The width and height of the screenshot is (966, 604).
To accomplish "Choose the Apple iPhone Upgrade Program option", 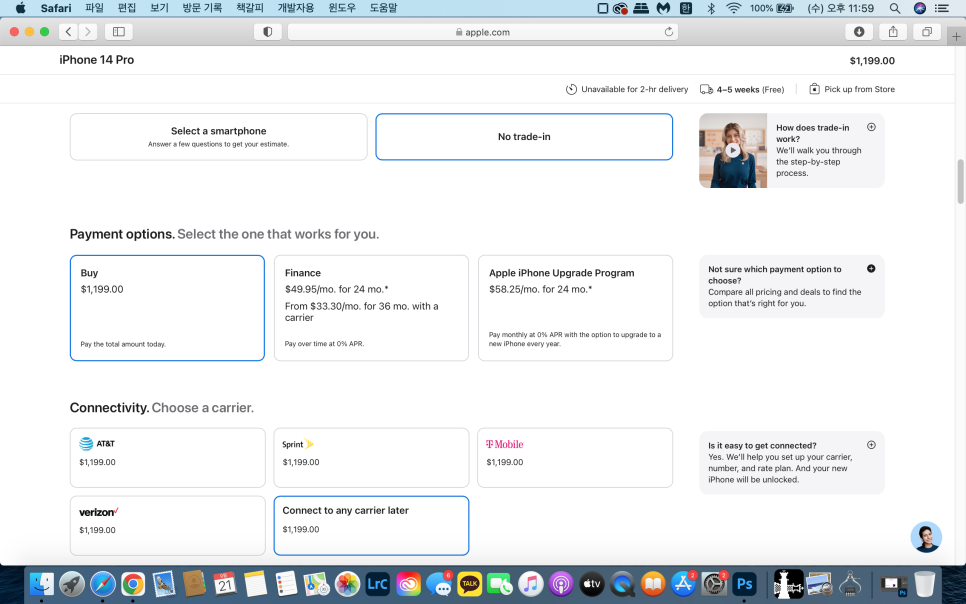I will (x=575, y=308).
